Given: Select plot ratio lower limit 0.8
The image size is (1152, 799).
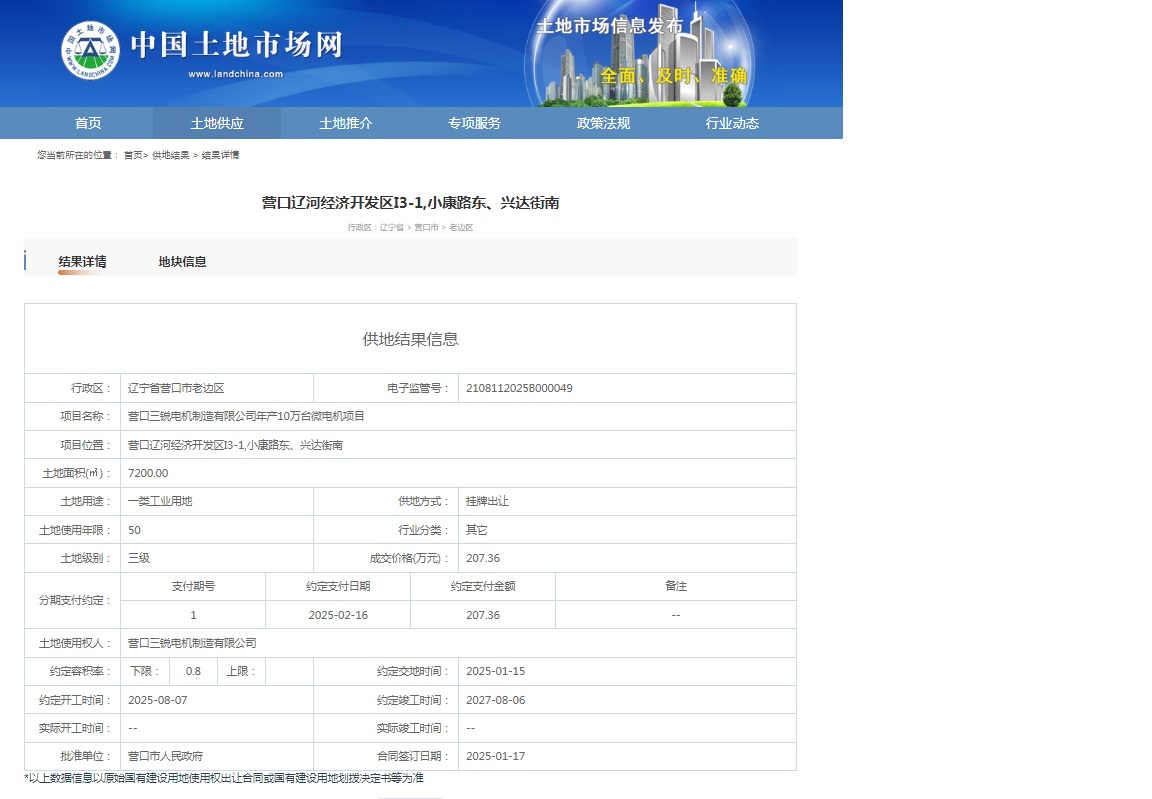Looking at the screenshot, I should [193, 671].
